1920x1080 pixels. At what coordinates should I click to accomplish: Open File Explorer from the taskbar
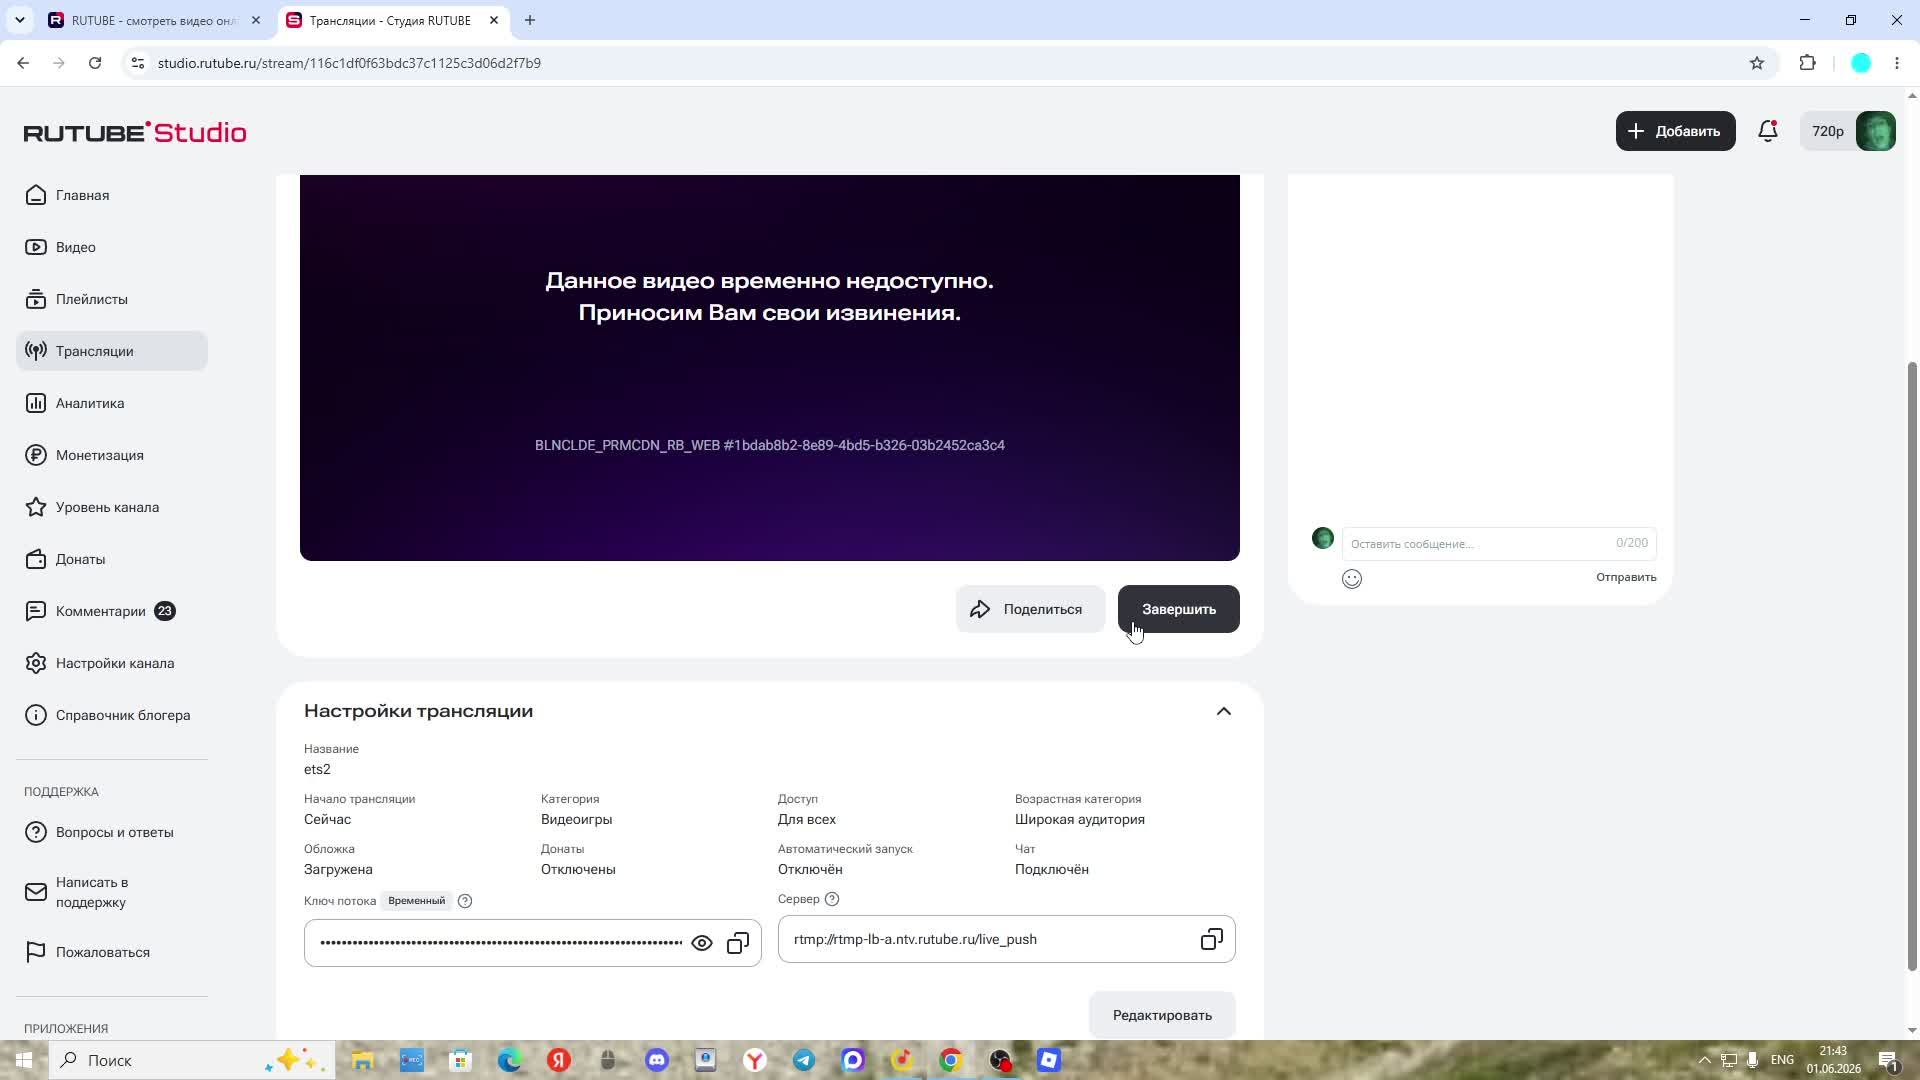(362, 1060)
